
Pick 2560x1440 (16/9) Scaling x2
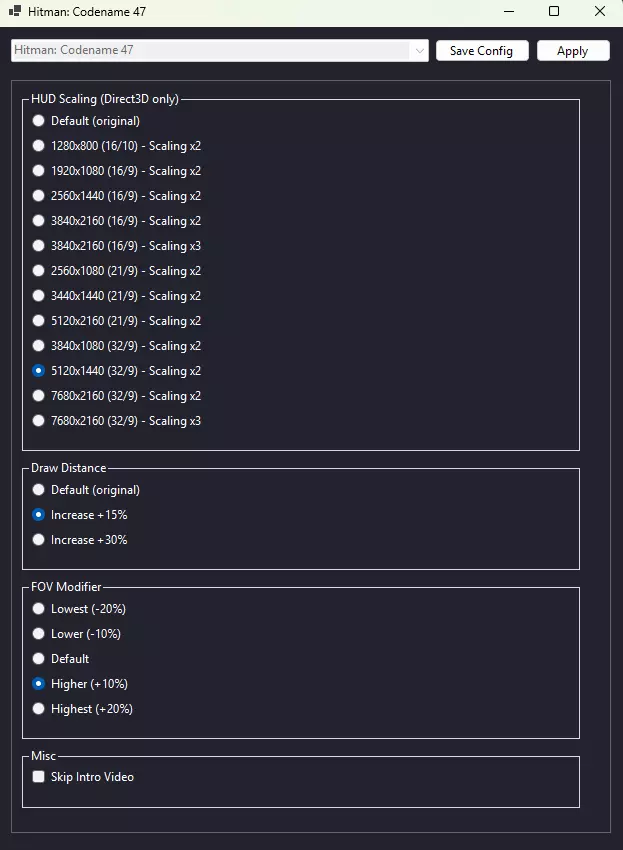39,196
